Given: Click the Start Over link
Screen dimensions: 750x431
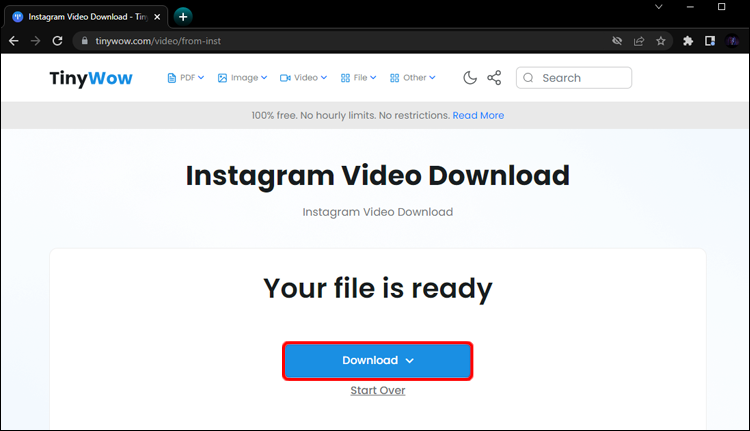Looking at the screenshot, I should [x=378, y=390].
